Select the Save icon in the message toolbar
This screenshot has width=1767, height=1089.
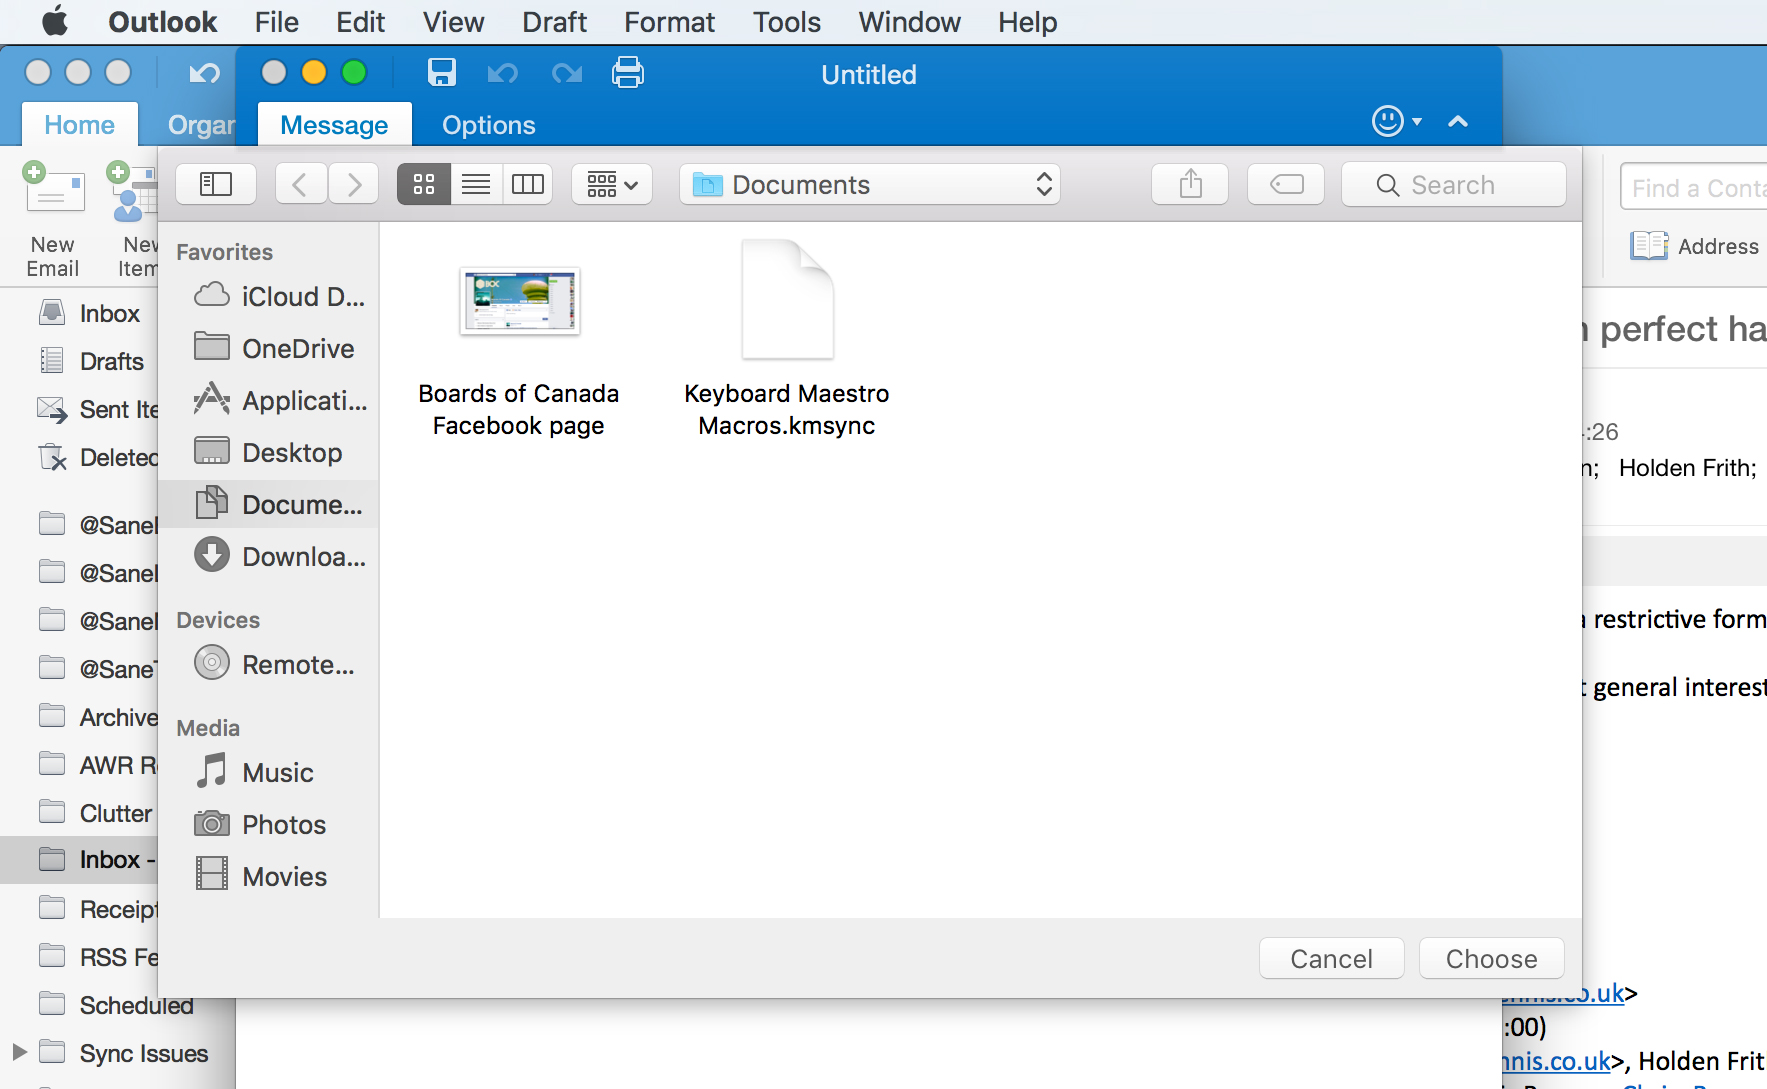(441, 73)
